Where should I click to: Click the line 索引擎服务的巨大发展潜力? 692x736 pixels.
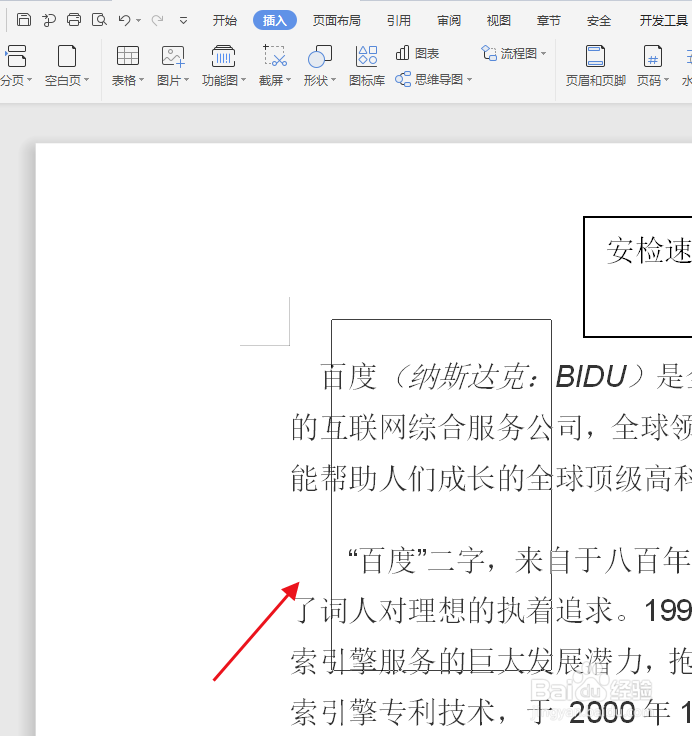pos(466,662)
